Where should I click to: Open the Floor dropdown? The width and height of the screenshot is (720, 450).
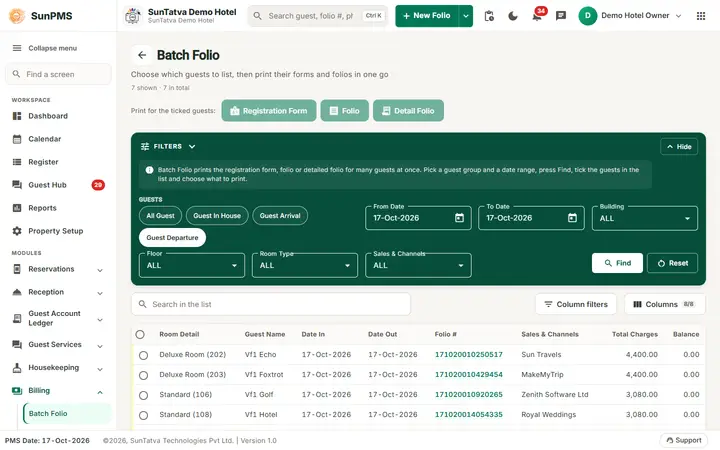click(192, 265)
